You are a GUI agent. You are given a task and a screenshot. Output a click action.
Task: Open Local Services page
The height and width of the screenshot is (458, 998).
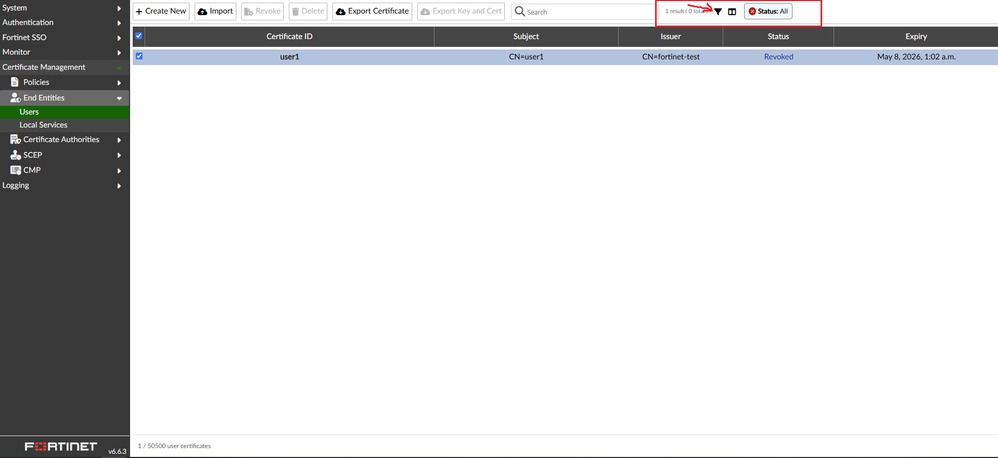coord(64,125)
